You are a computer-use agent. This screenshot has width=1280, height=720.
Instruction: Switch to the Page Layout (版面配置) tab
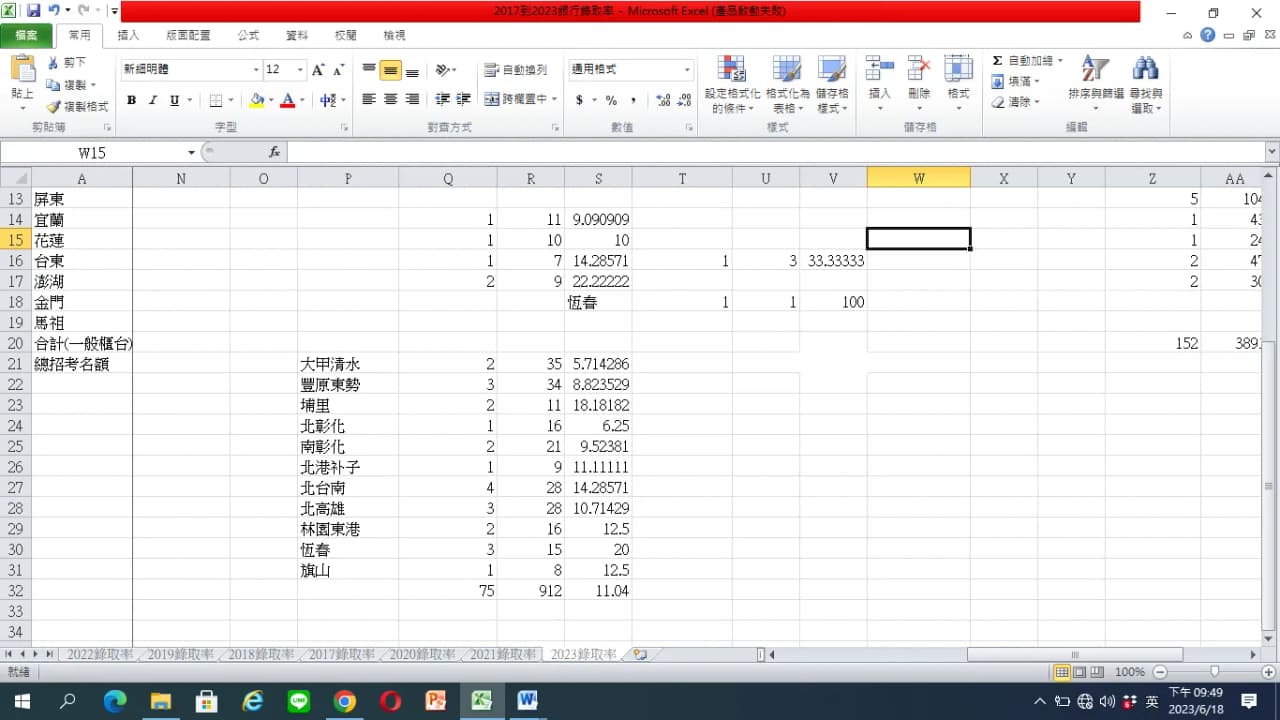188,35
